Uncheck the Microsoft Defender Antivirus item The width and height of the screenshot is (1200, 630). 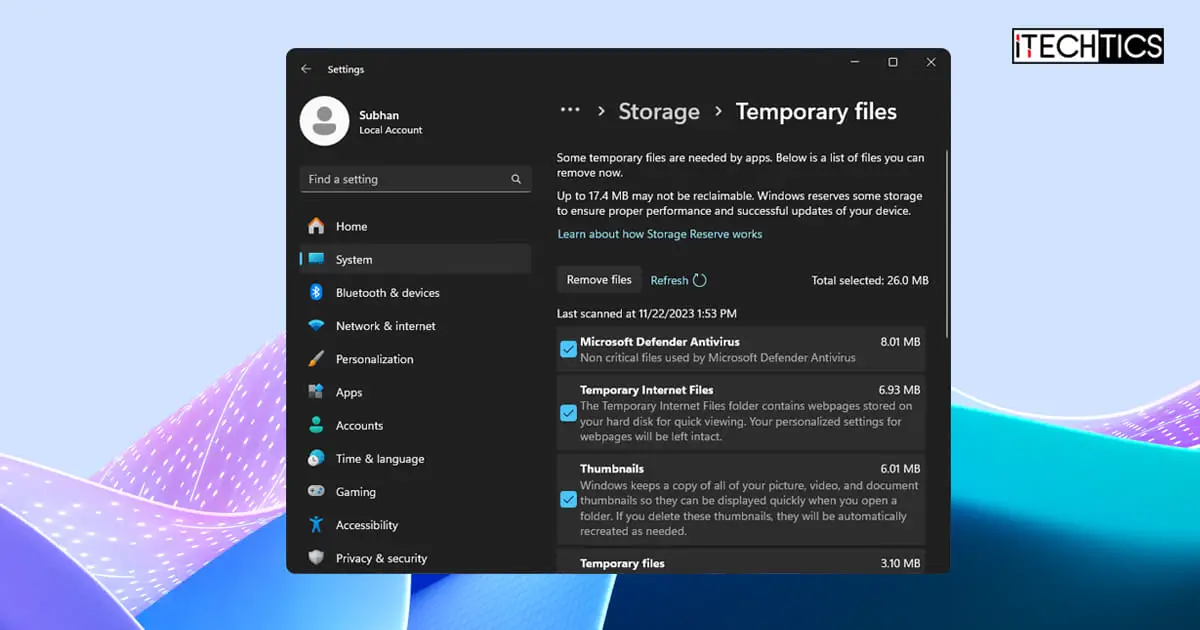tap(568, 349)
